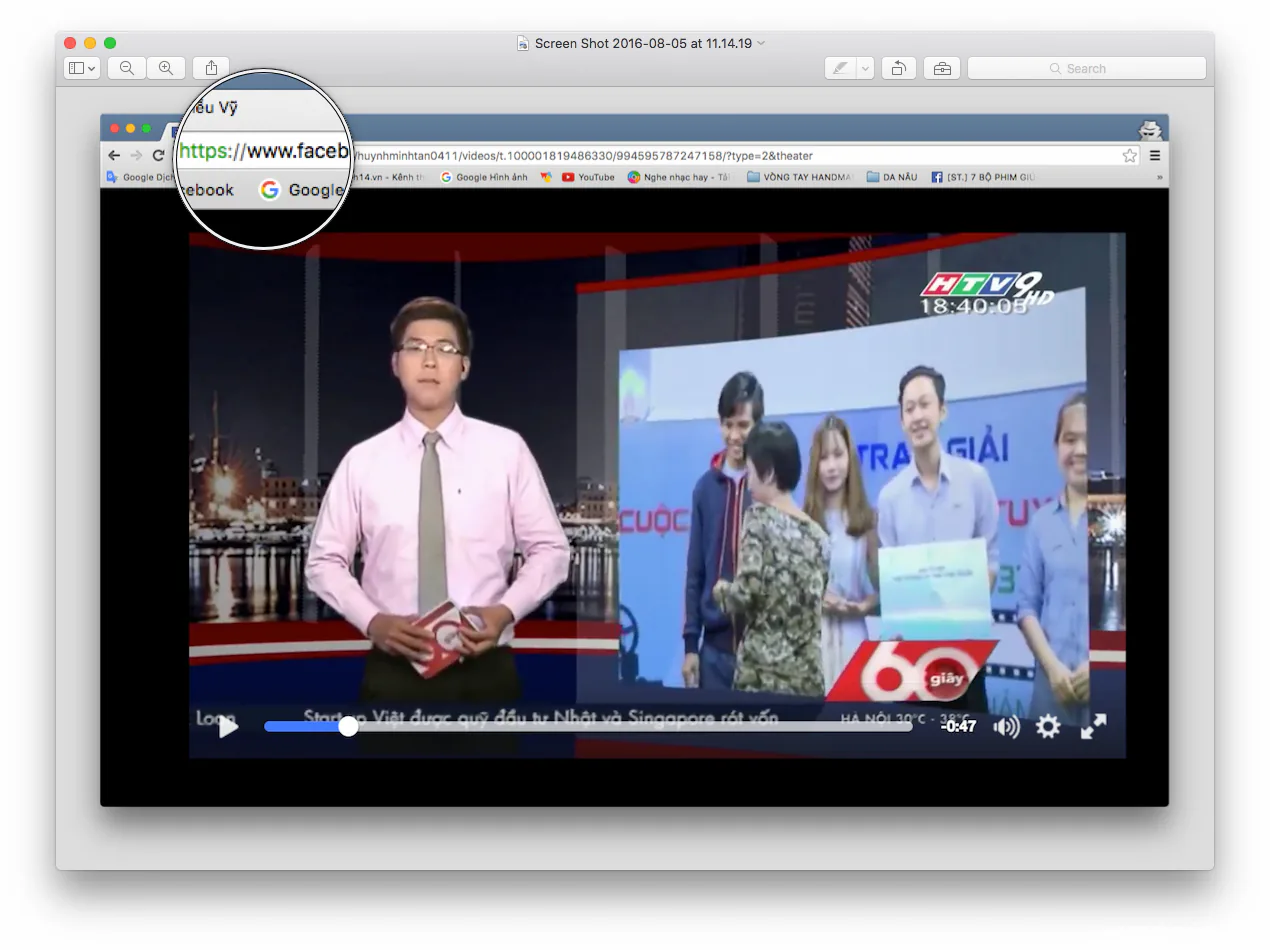Open the Nghe nhạc hay bookmark
The height and width of the screenshot is (950, 1270).
[679, 177]
